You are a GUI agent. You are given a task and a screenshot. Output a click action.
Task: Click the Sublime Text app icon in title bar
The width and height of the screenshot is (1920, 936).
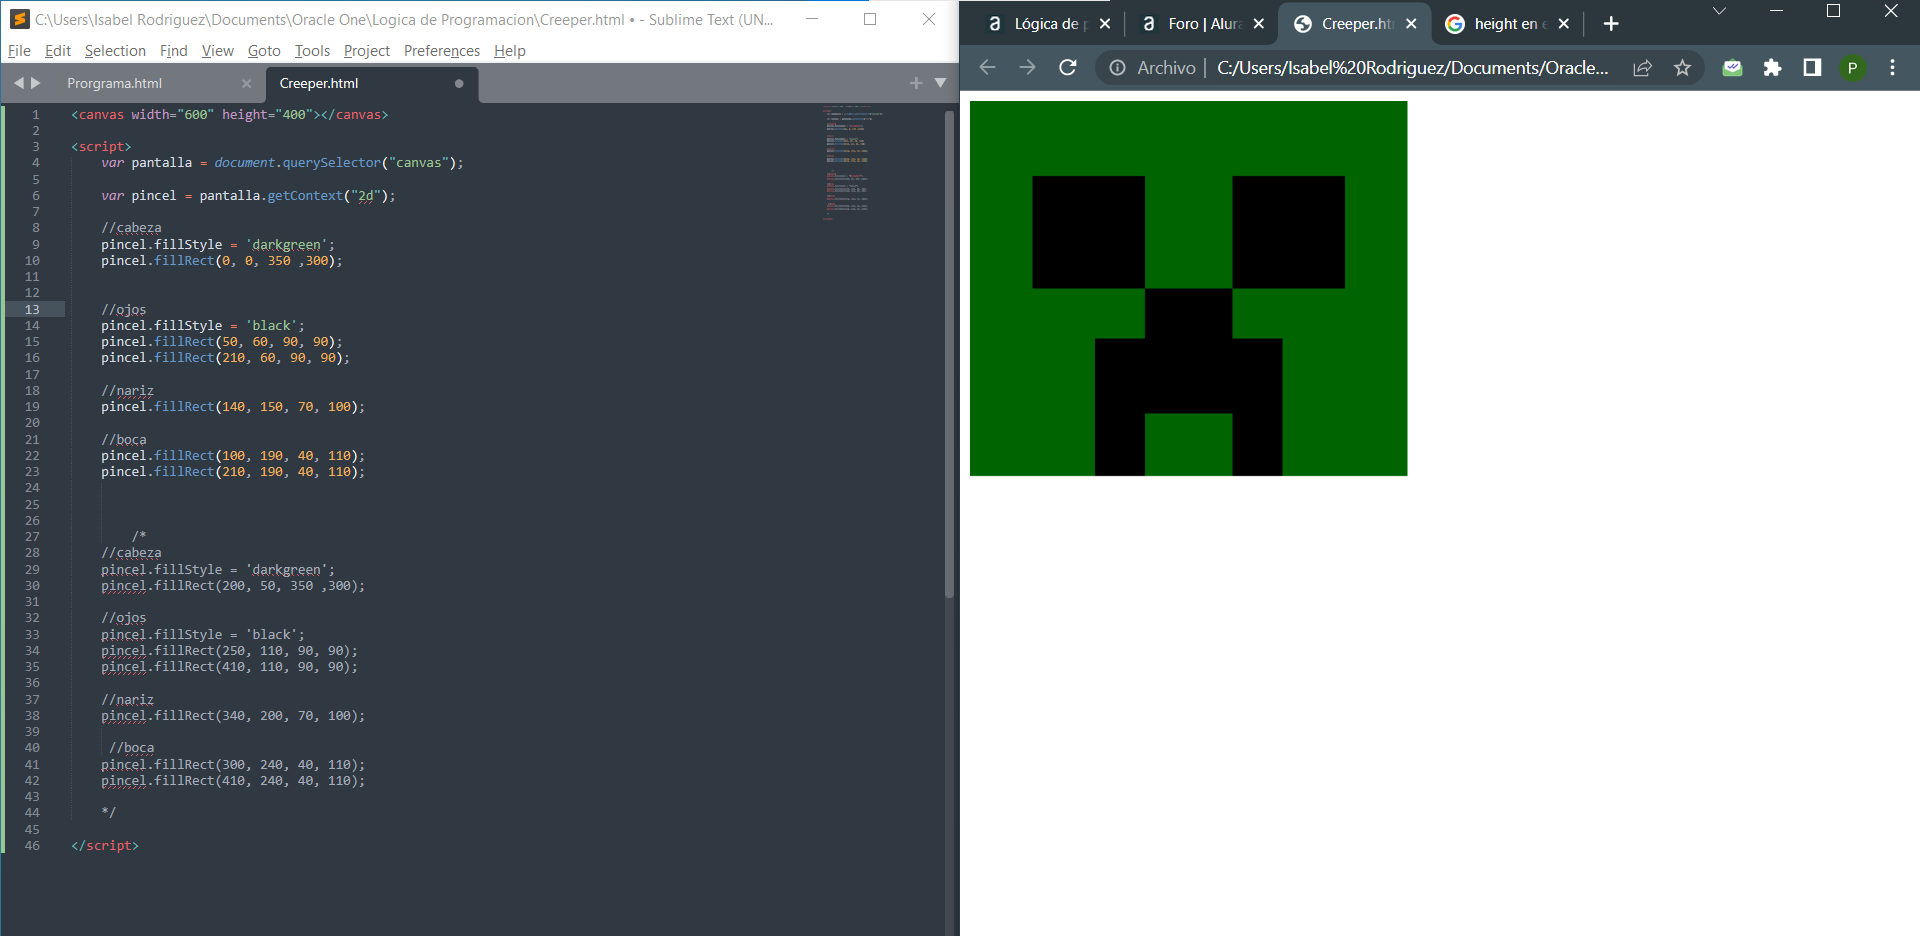[19, 19]
